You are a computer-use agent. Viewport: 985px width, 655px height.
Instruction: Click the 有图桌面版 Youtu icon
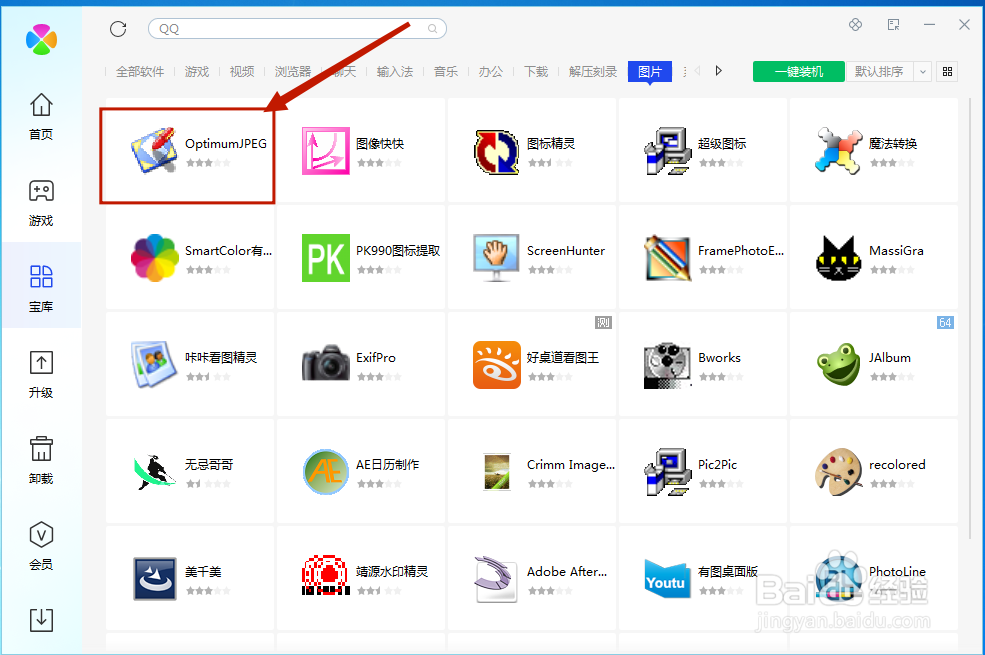tap(668, 578)
